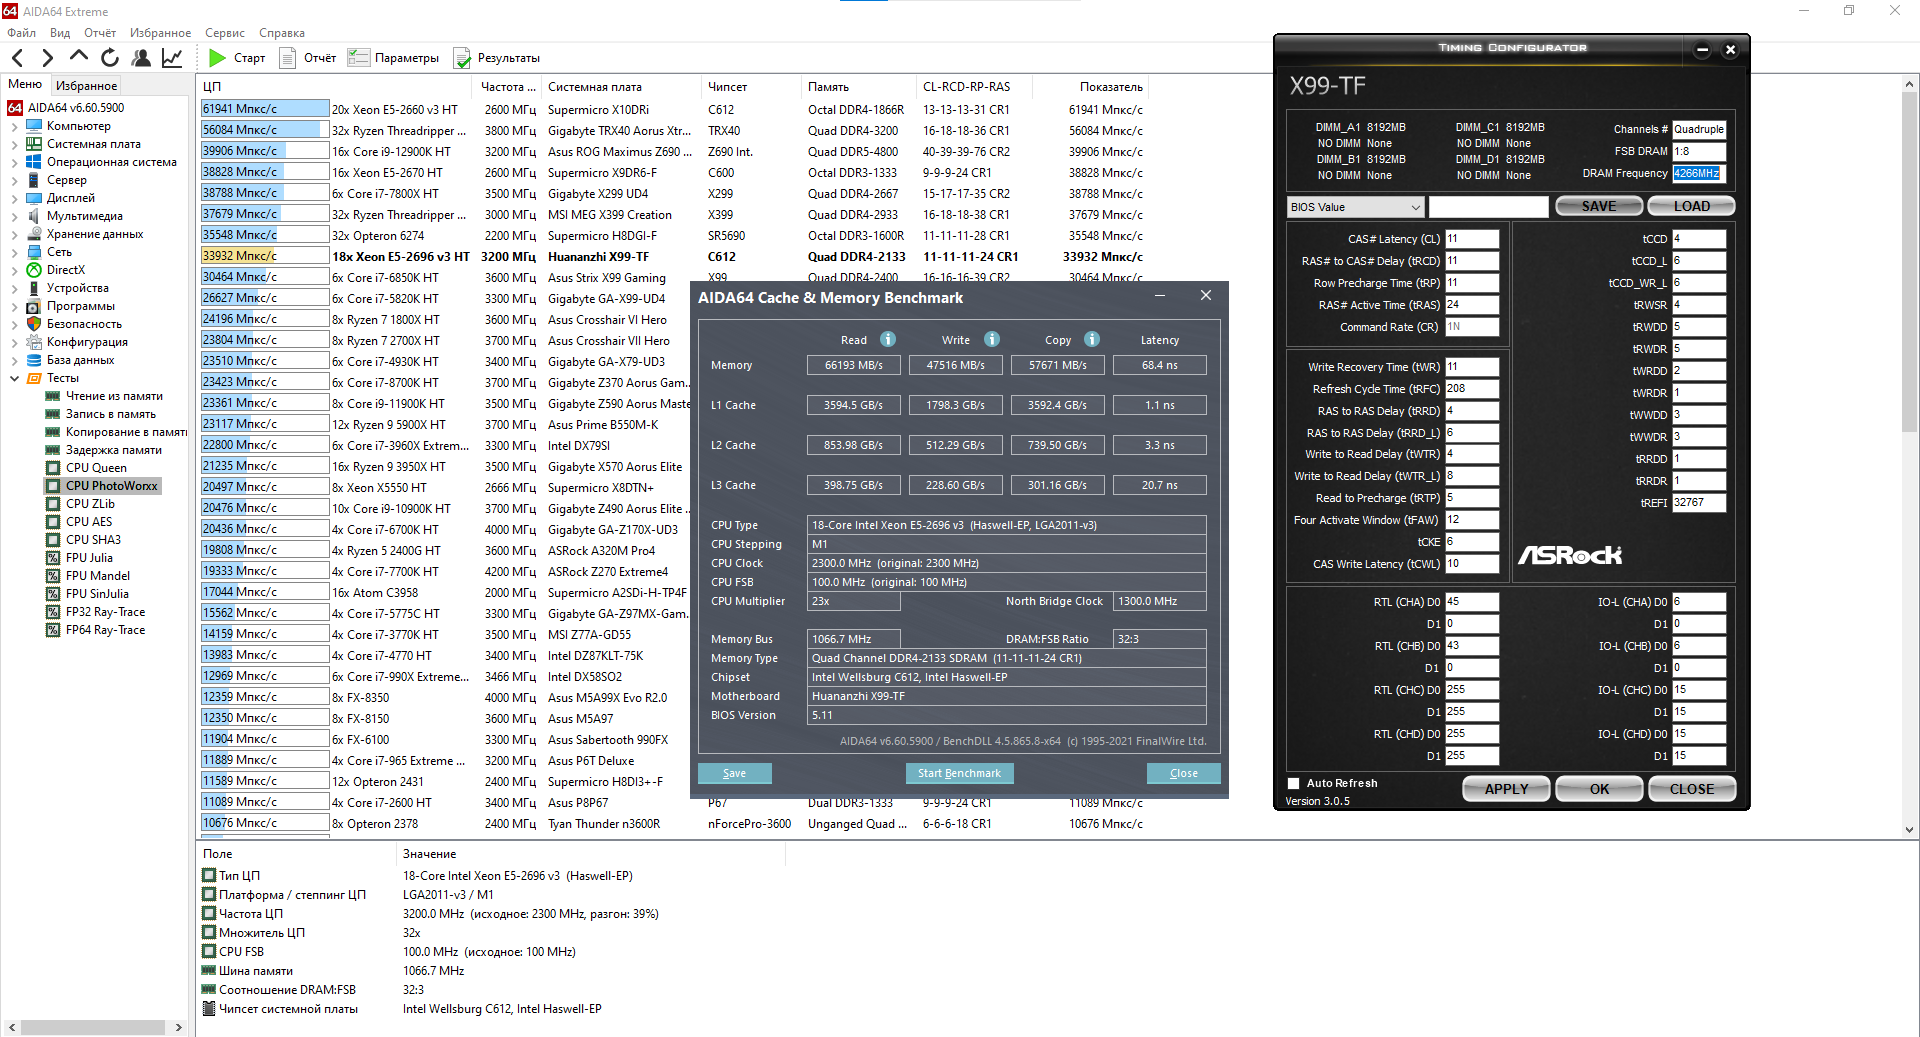This screenshot has height=1037, width=1920.
Task: Click Close in the Cache & Memory Benchmark
Action: pyautogui.click(x=1184, y=773)
